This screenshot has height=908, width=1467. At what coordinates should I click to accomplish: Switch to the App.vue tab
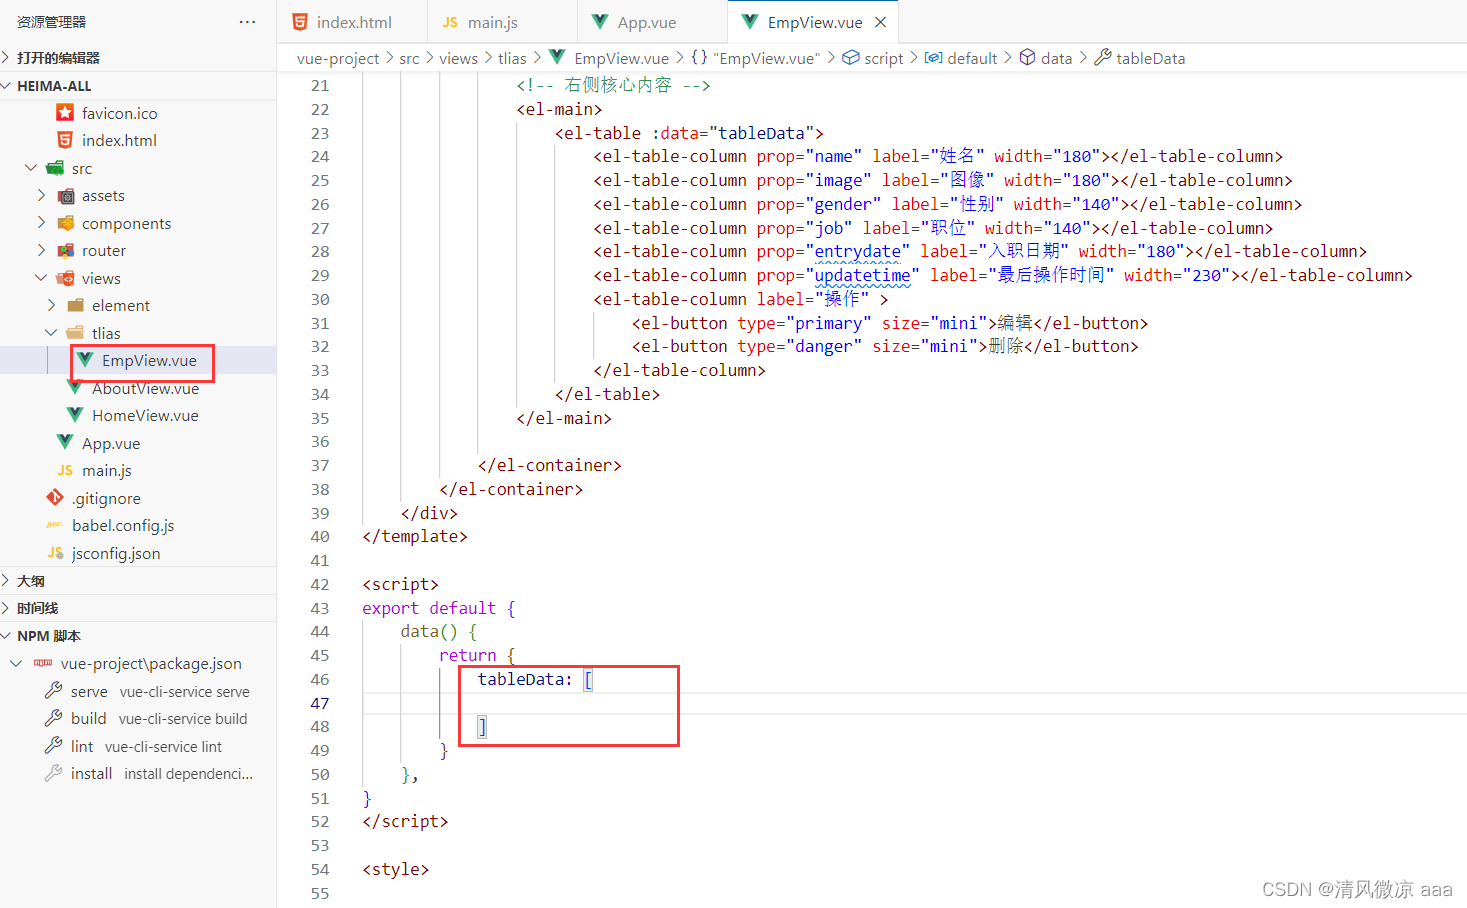[653, 22]
